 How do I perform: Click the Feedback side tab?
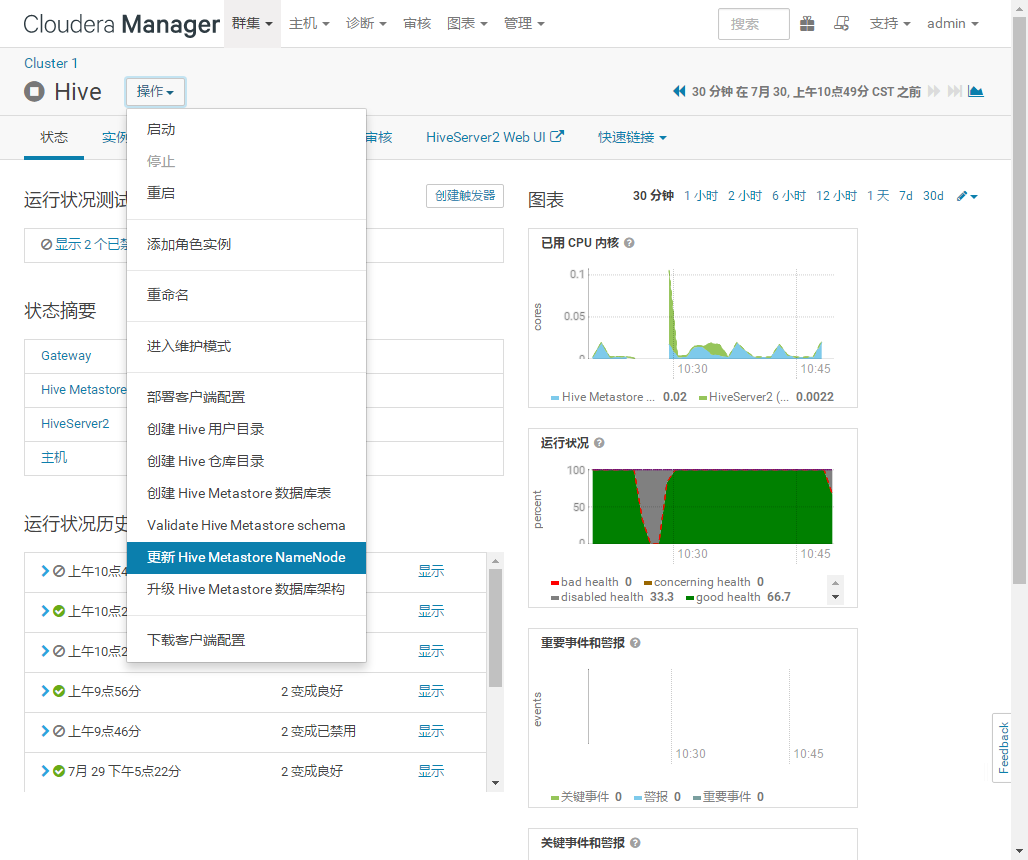click(x=1003, y=747)
